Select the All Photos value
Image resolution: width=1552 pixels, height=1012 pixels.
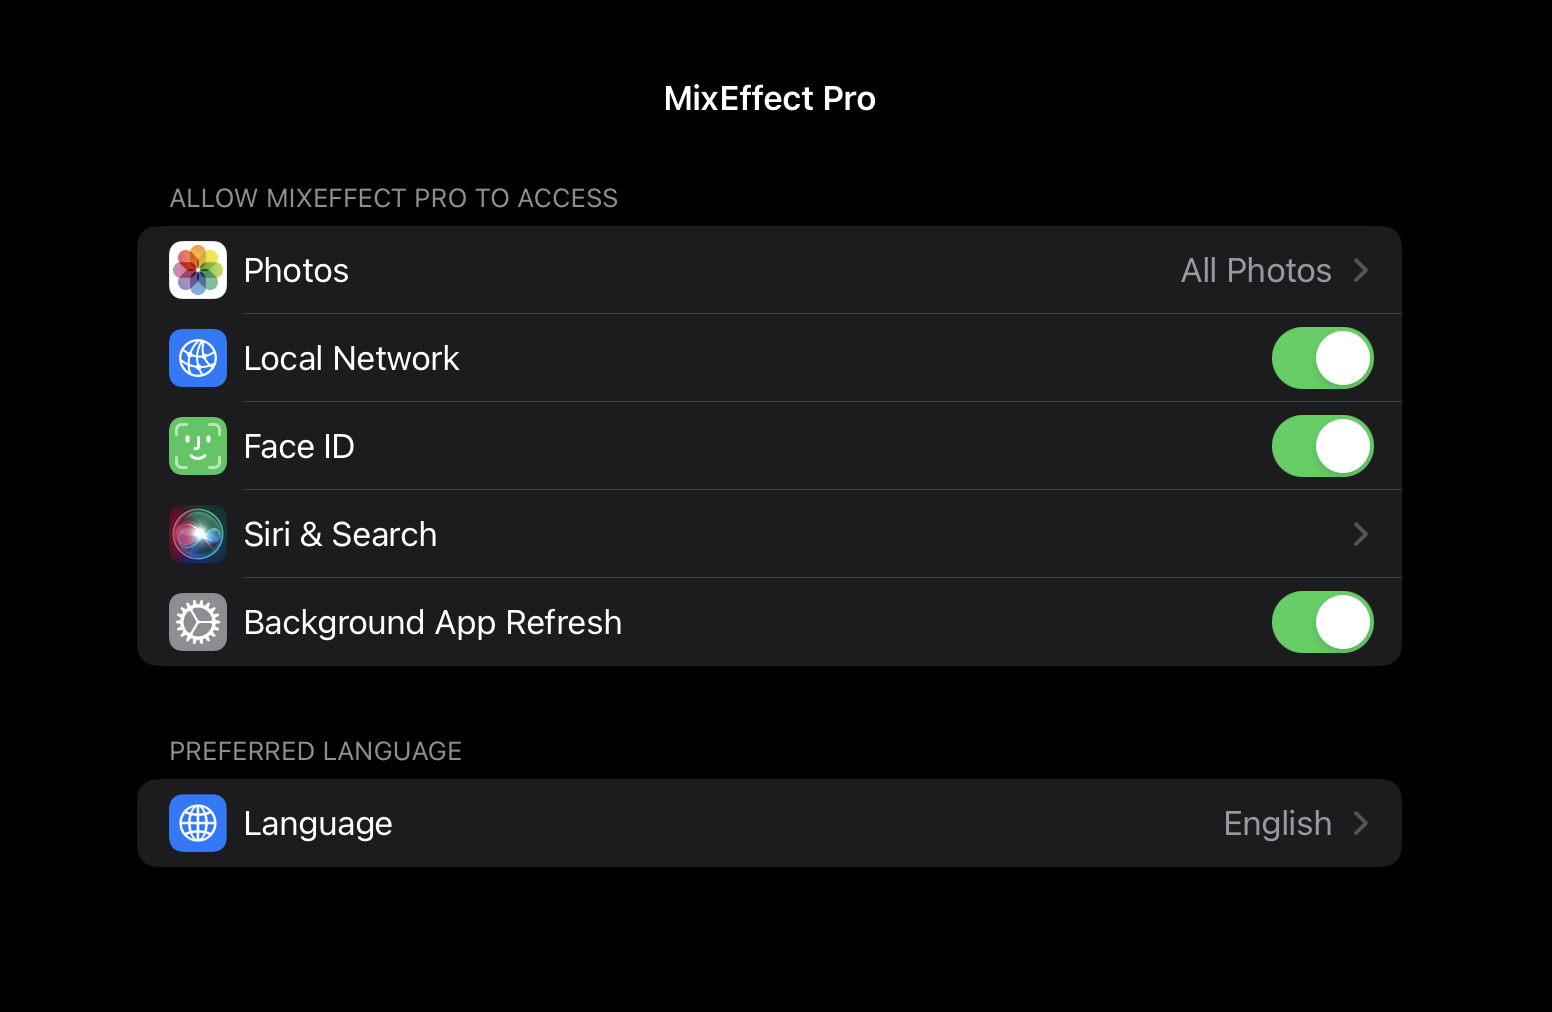[x=1256, y=270]
